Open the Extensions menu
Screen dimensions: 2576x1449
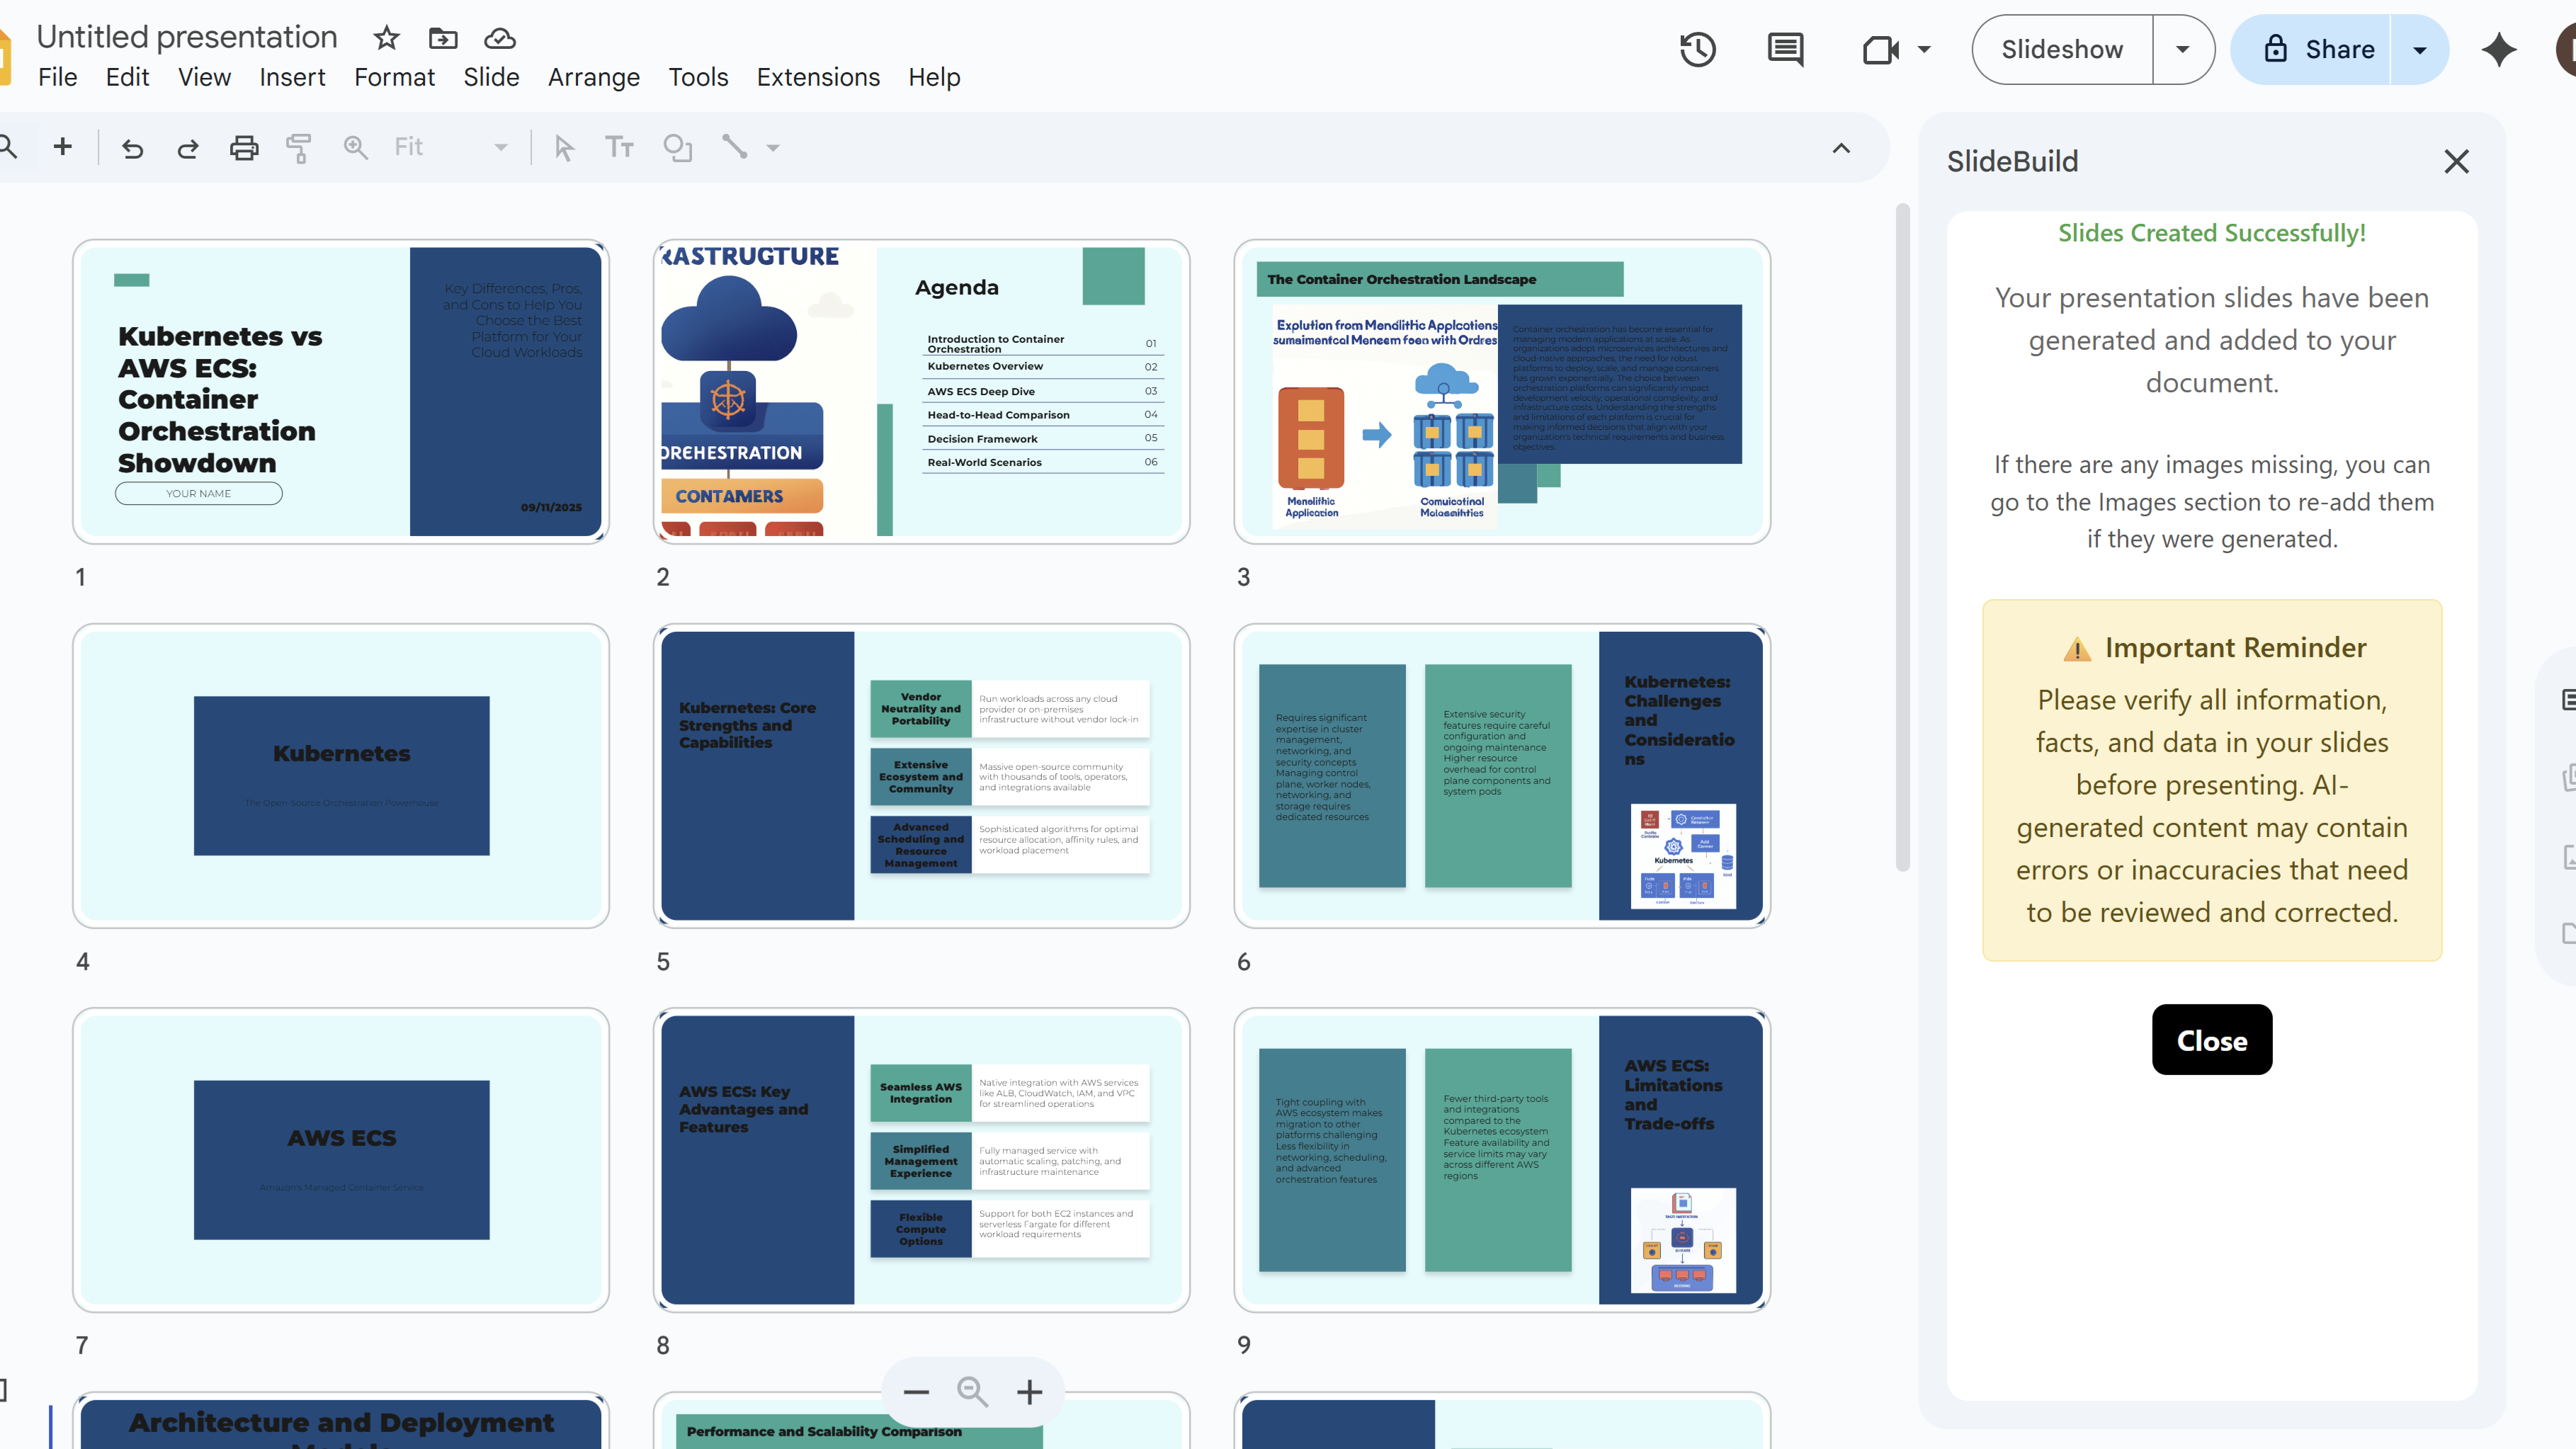[x=818, y=77]
